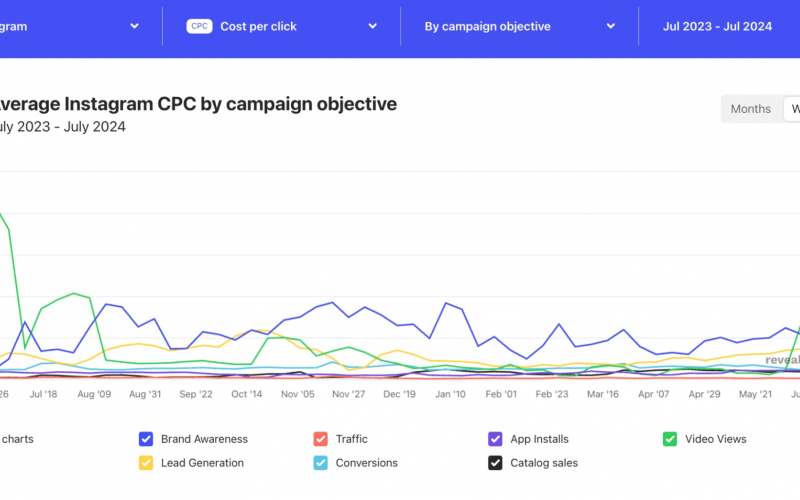This screenshot has width=800, height=500.
Task: Hide the Video Views series
Action: coord(670,439)
